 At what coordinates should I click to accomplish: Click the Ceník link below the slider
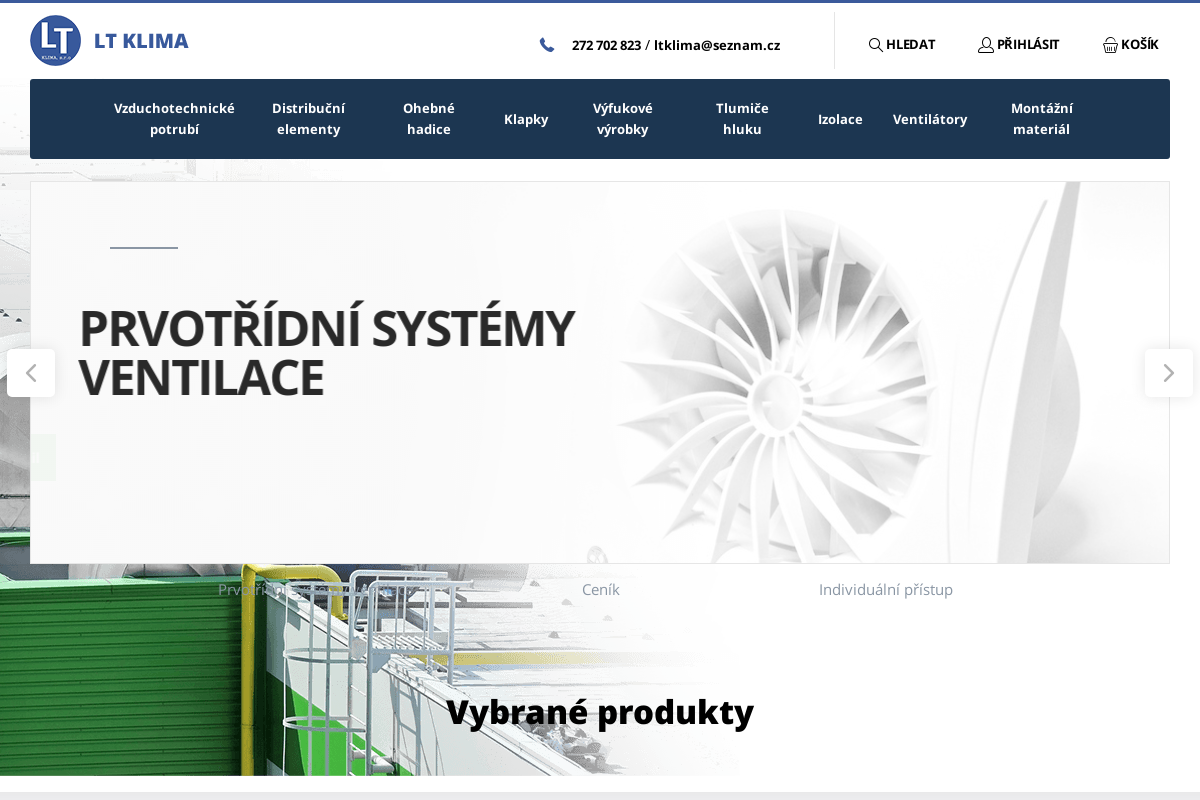point(601,590)
